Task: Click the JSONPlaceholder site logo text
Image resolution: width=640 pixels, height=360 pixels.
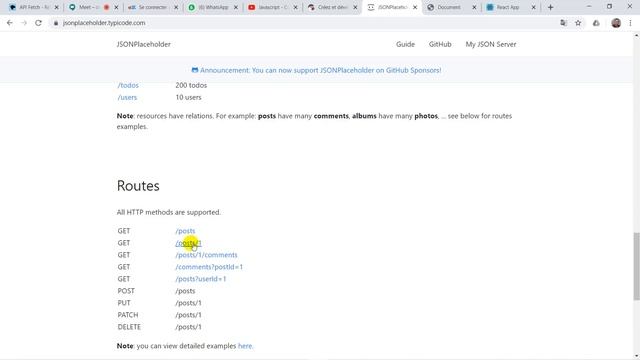Action: coord(144,44)
